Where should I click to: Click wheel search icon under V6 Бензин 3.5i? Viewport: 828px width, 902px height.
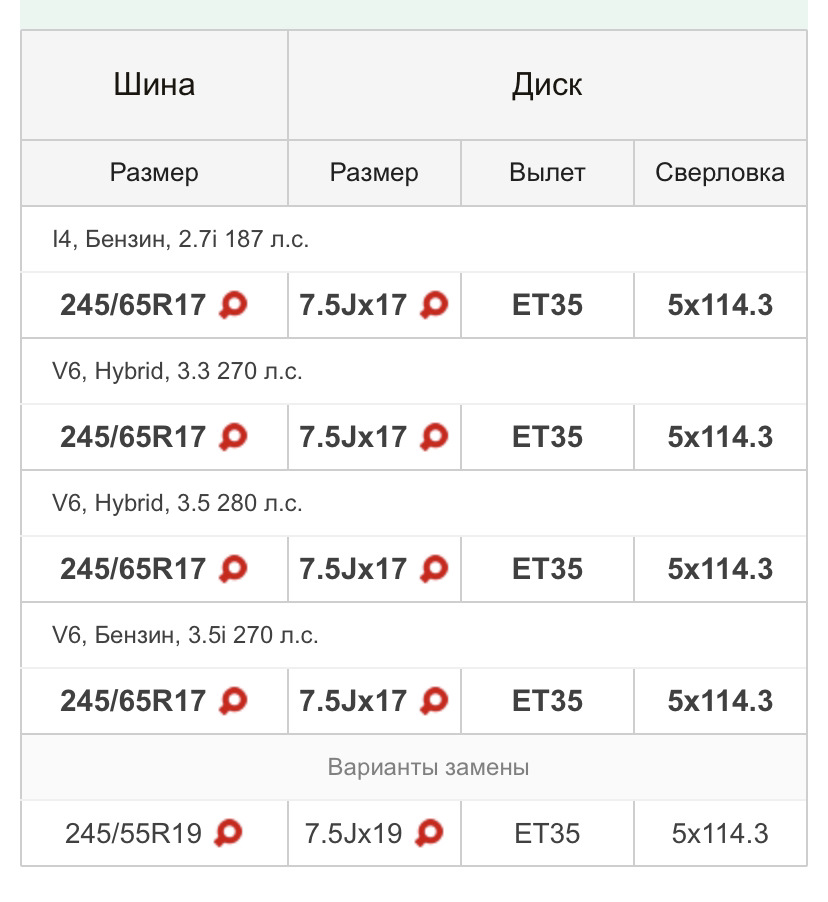[x=434, y=701]
